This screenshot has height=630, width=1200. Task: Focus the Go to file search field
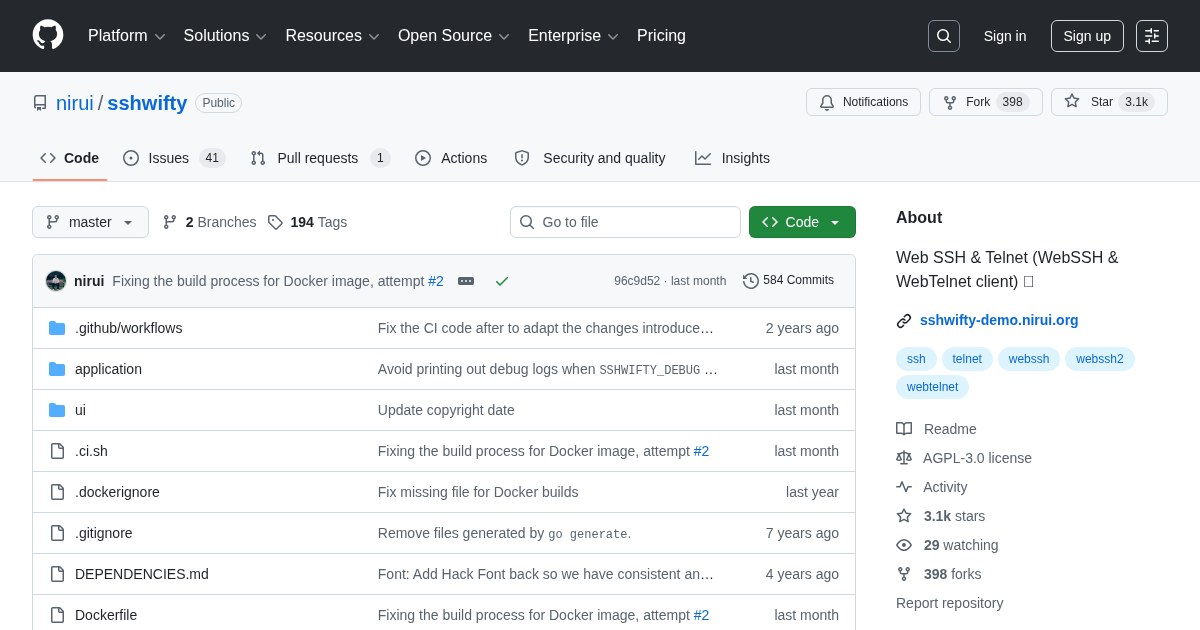coord(625,222)
